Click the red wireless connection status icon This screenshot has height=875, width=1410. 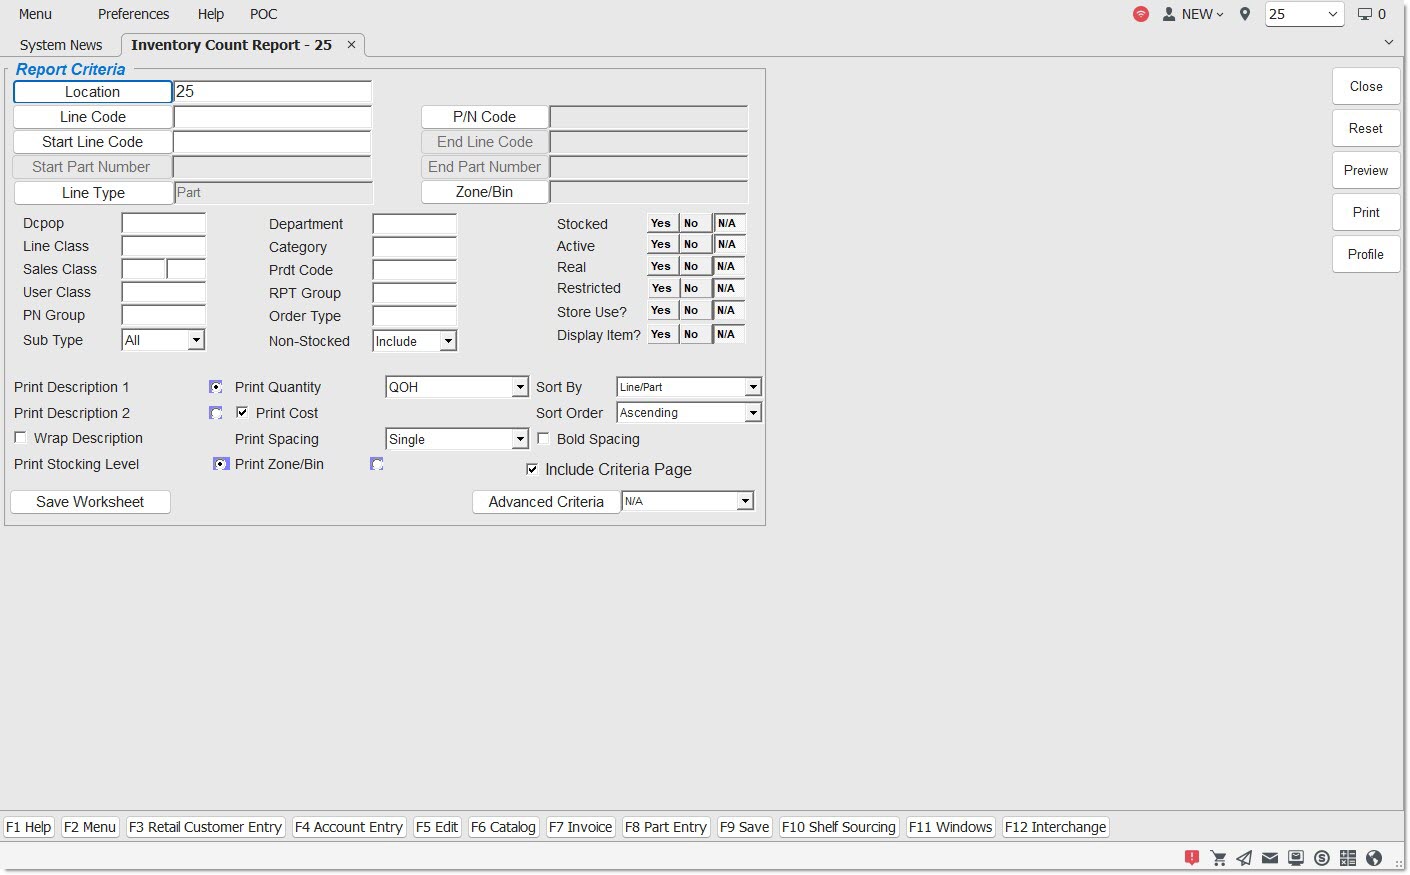(x=1140, y=14)
